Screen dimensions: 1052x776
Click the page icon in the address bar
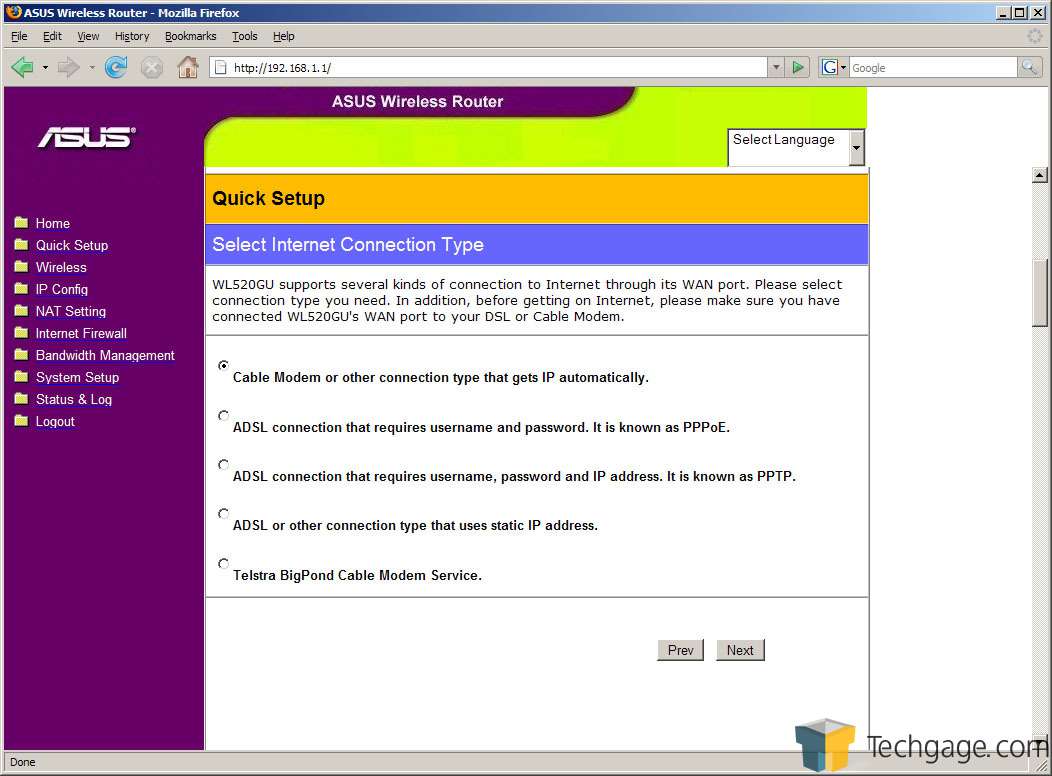coord(220,67)
